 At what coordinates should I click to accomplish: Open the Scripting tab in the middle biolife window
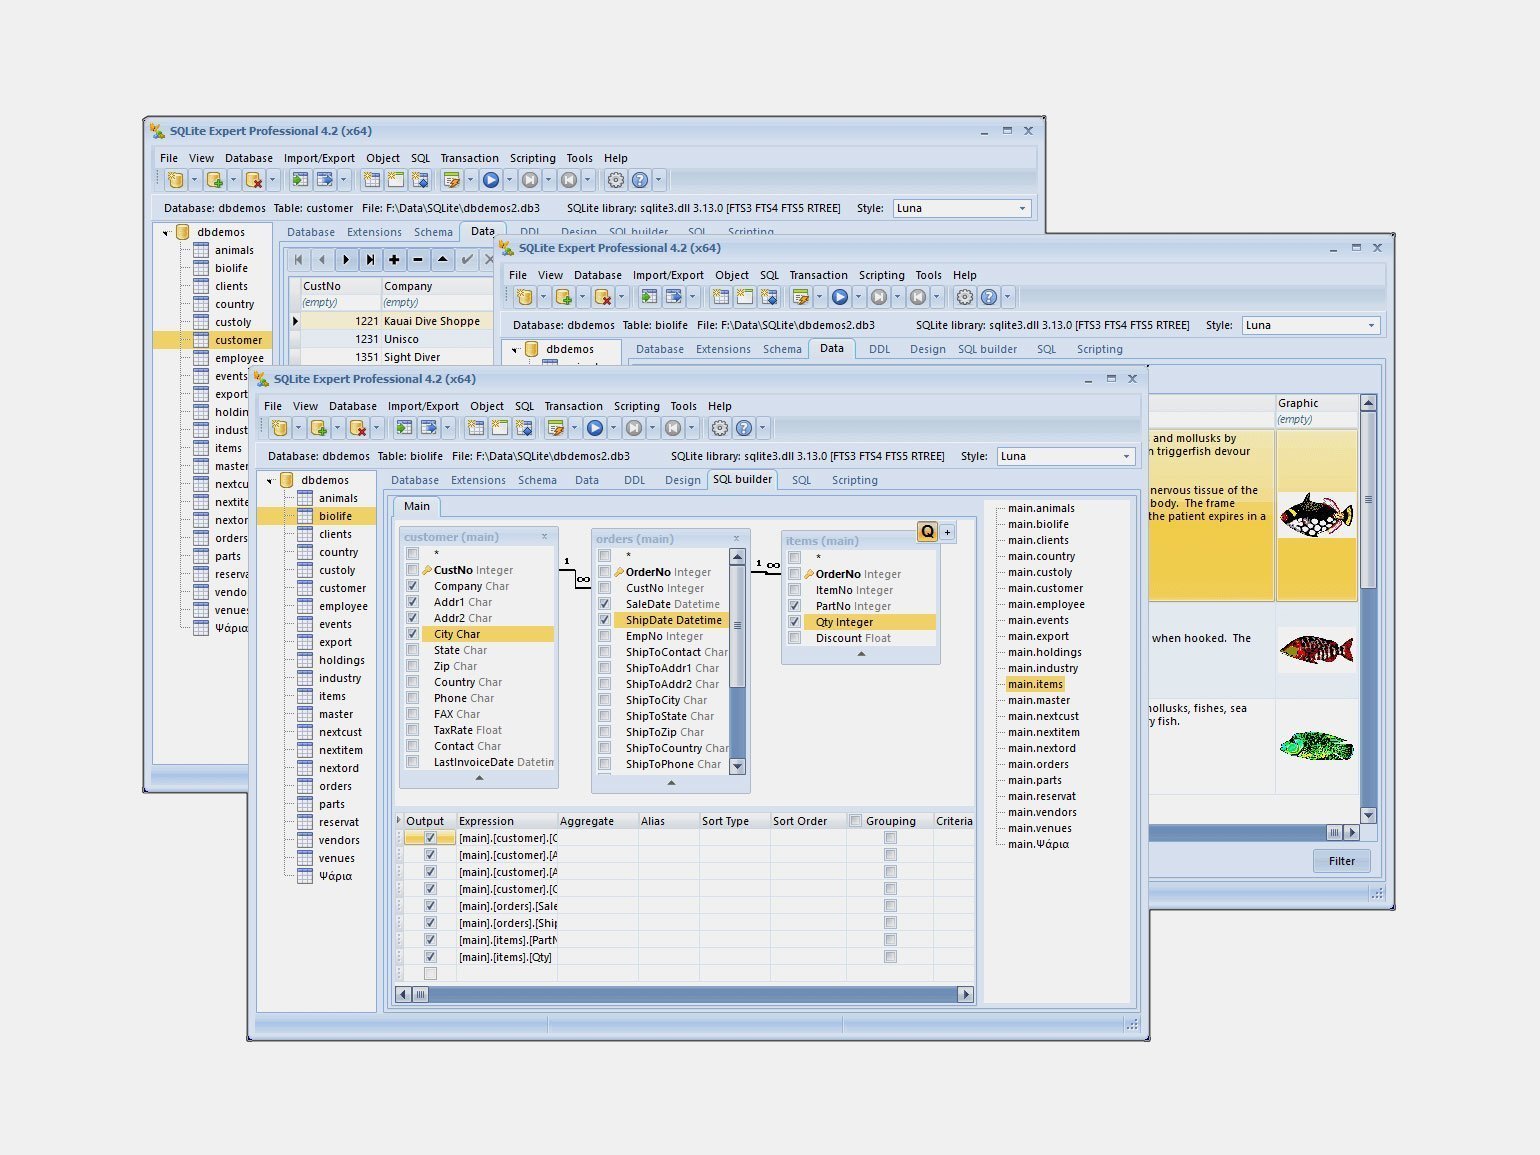coord(1099,349)
